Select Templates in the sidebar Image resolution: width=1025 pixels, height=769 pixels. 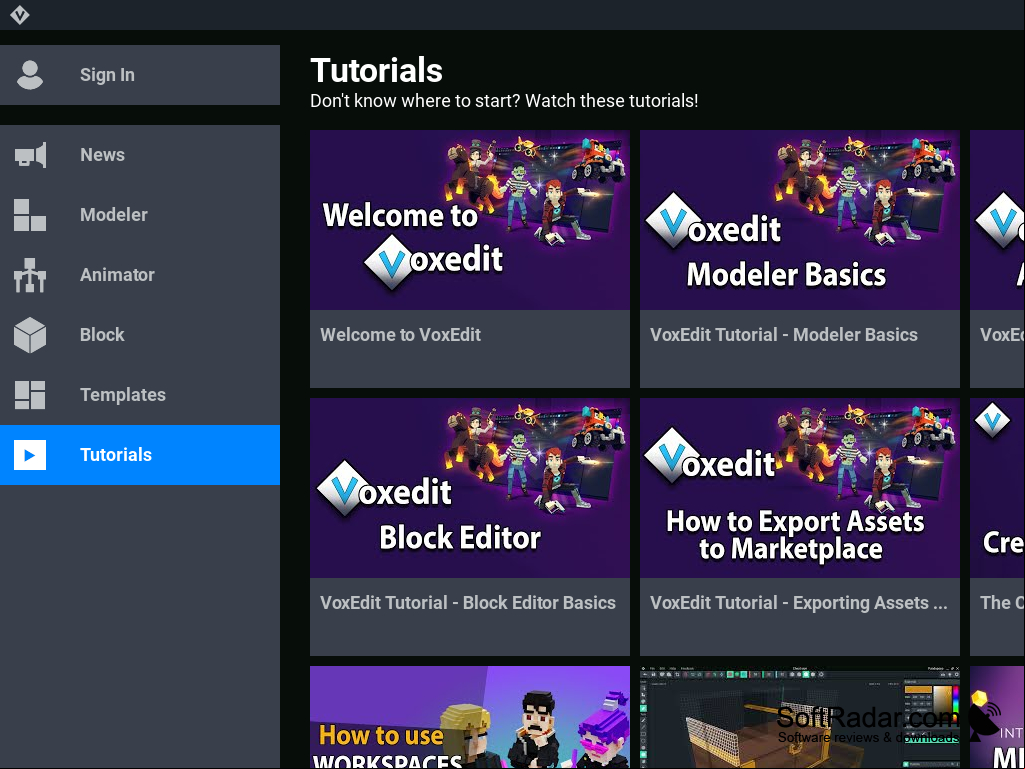(140, 395)
